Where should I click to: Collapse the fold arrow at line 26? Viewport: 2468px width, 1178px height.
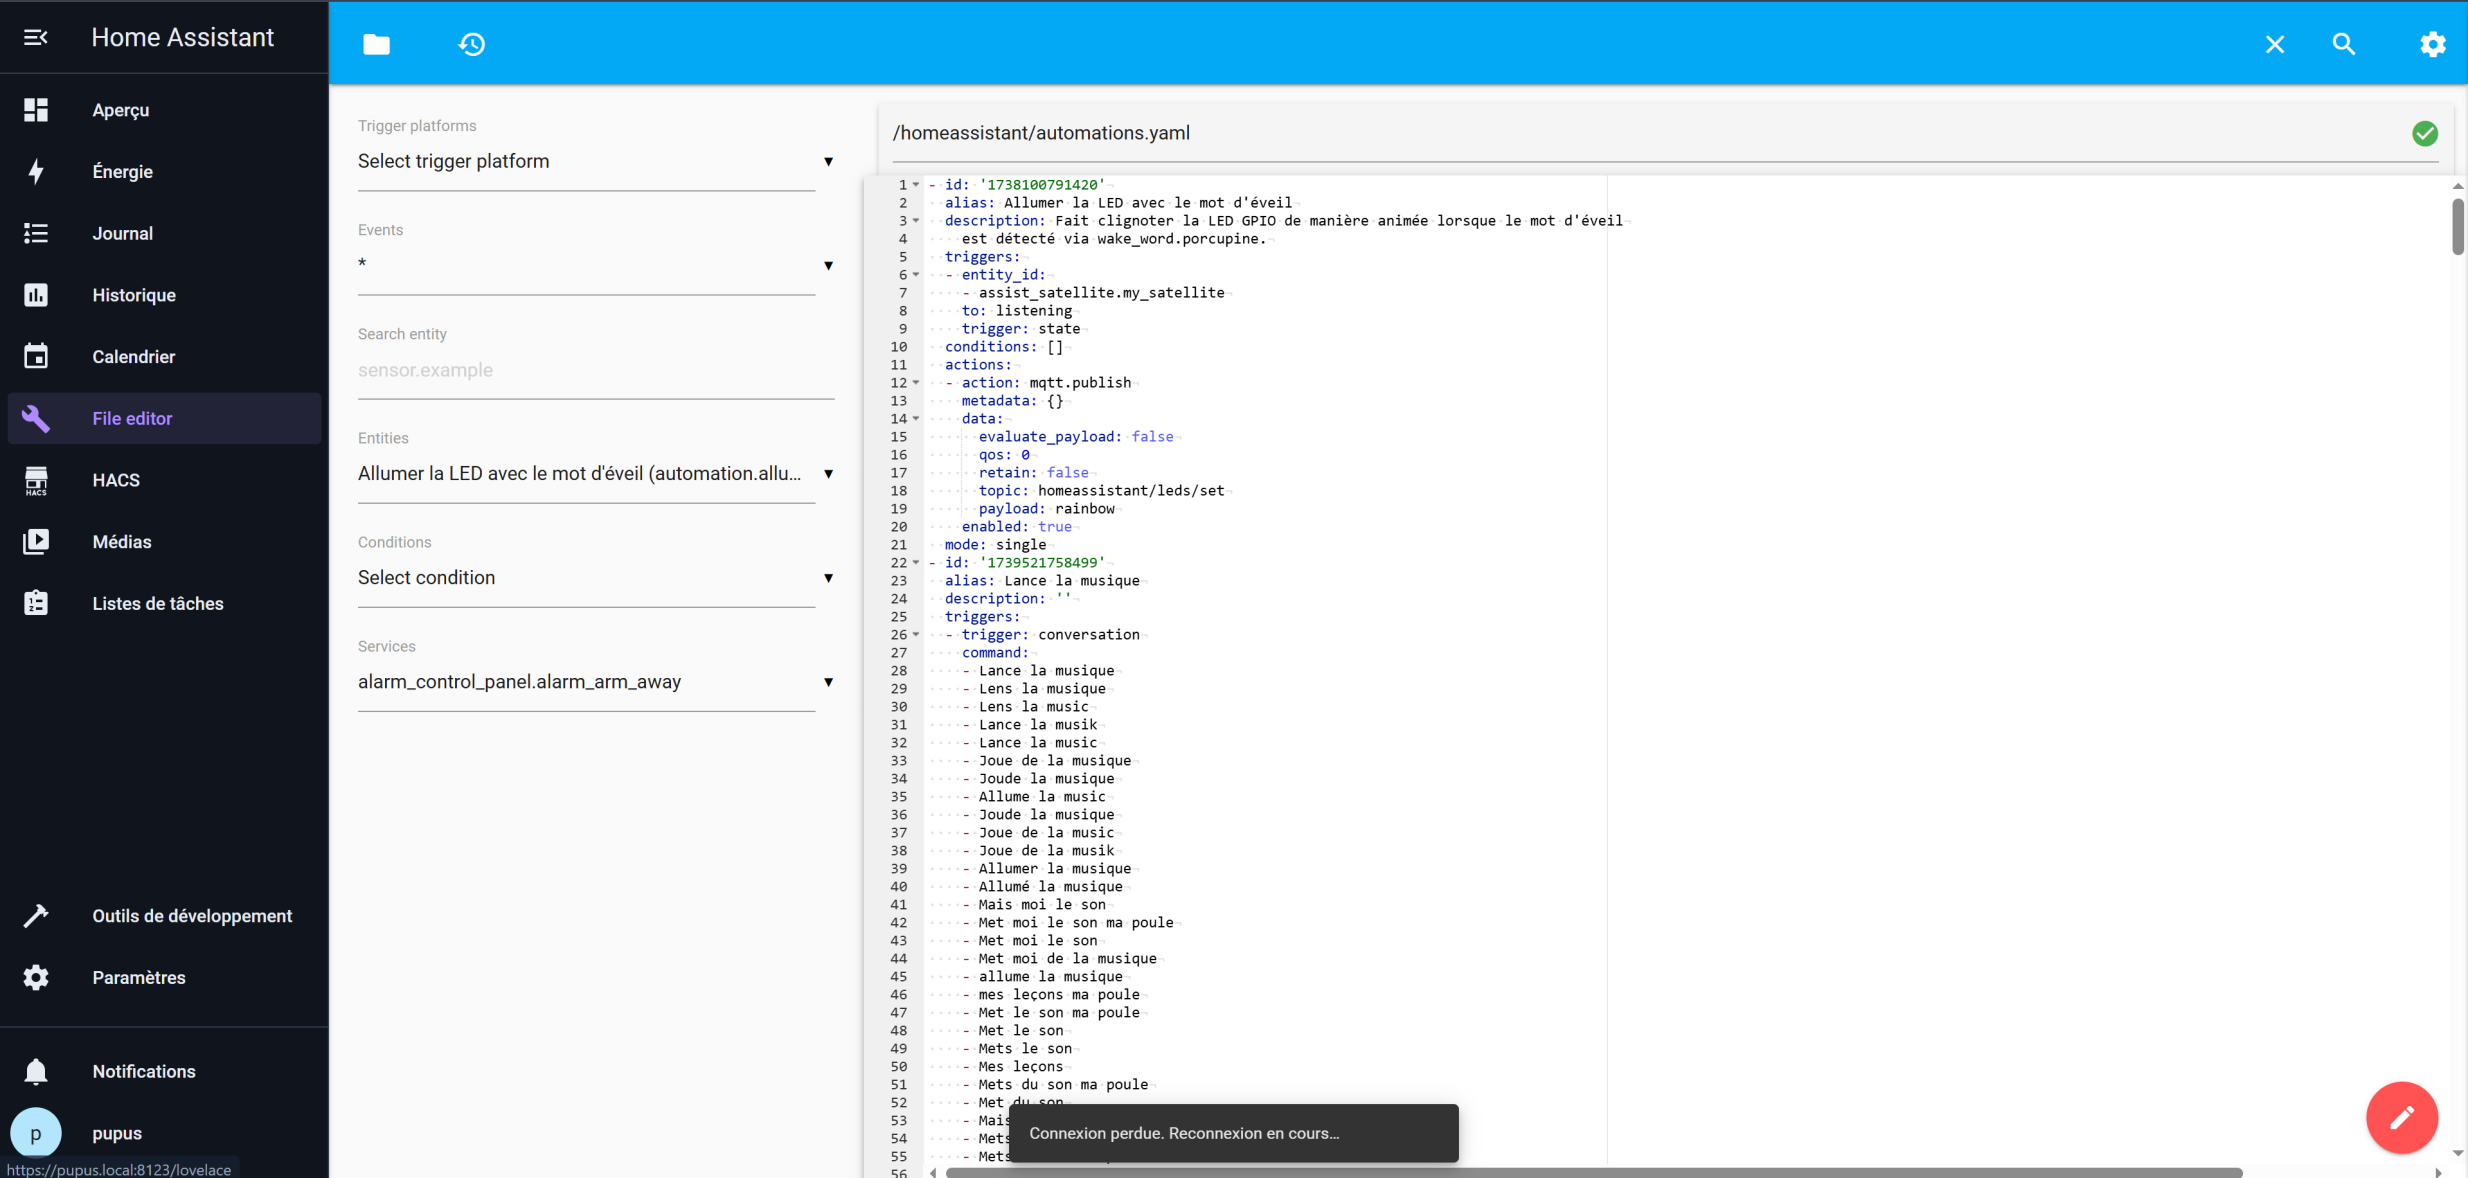coord(916,634)
